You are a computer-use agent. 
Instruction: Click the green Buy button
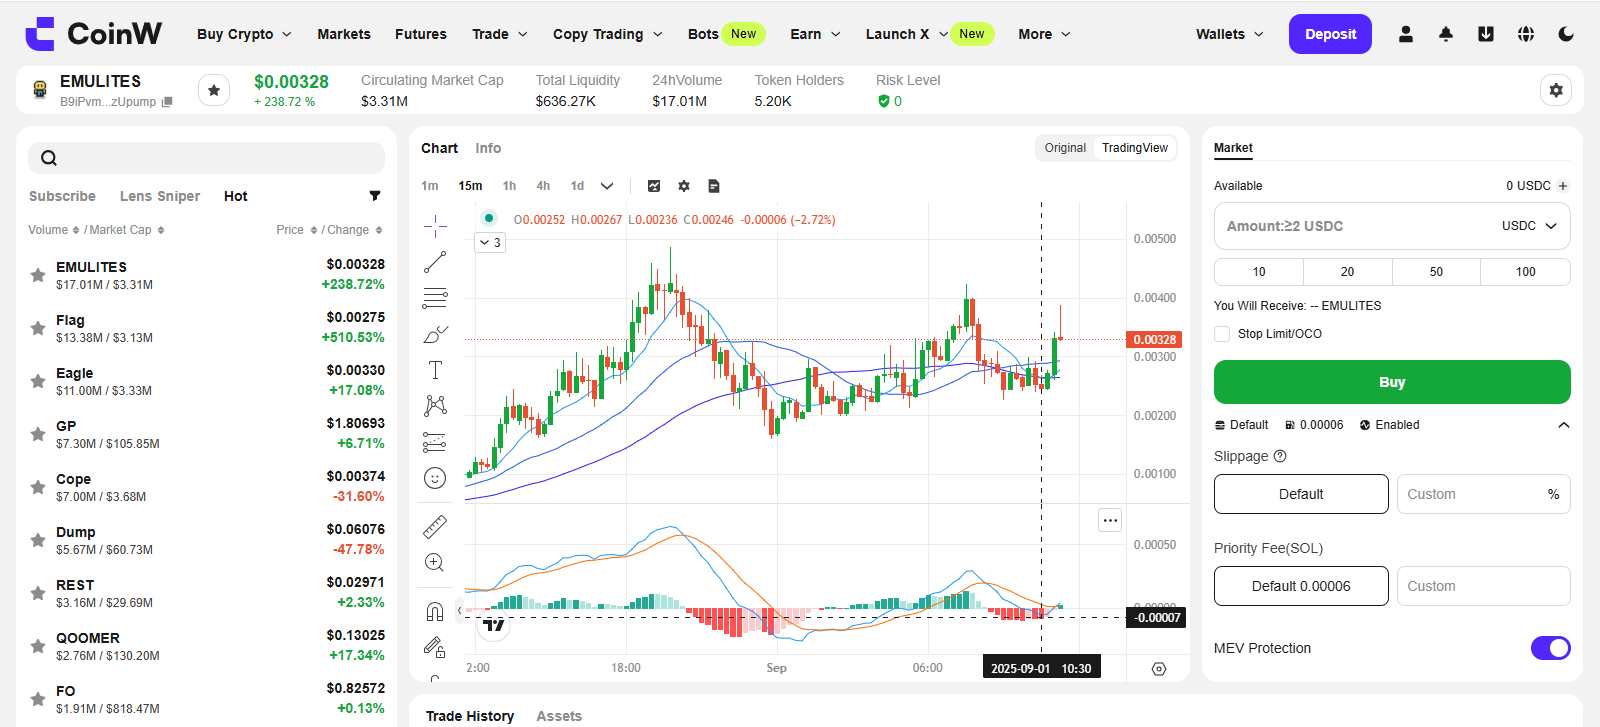[x=1391, y=382]
